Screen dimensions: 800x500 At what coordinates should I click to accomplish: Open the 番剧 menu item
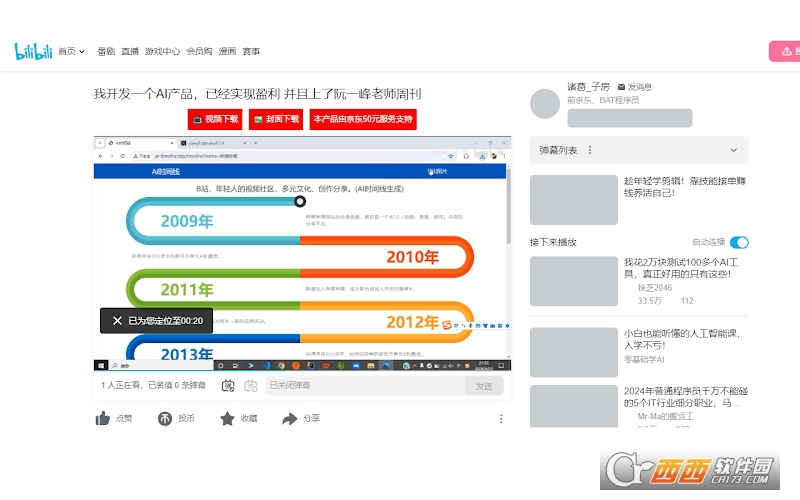click(x=106, y=51)
